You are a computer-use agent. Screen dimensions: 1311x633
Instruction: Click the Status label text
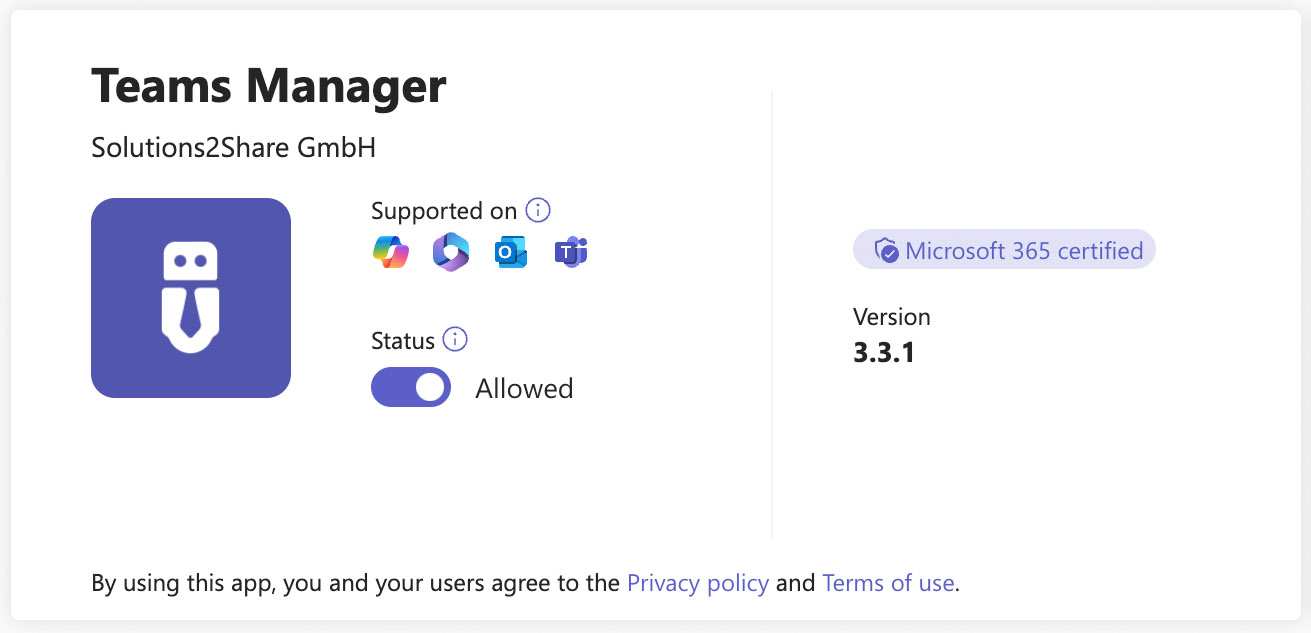403,341
